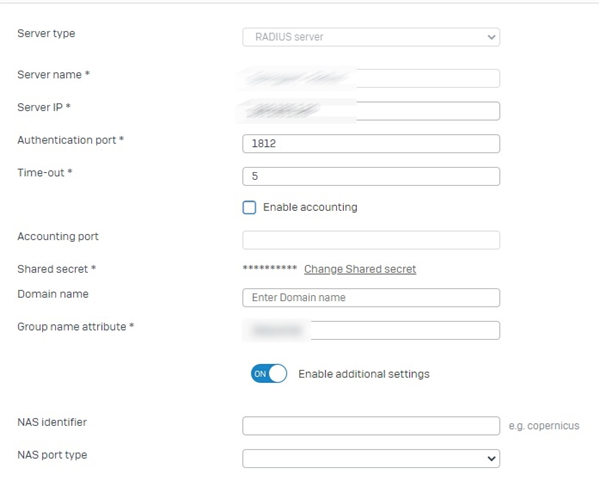Turn off the Enable additional settings switch
599x480 pixels.
(x=269, y=373)
